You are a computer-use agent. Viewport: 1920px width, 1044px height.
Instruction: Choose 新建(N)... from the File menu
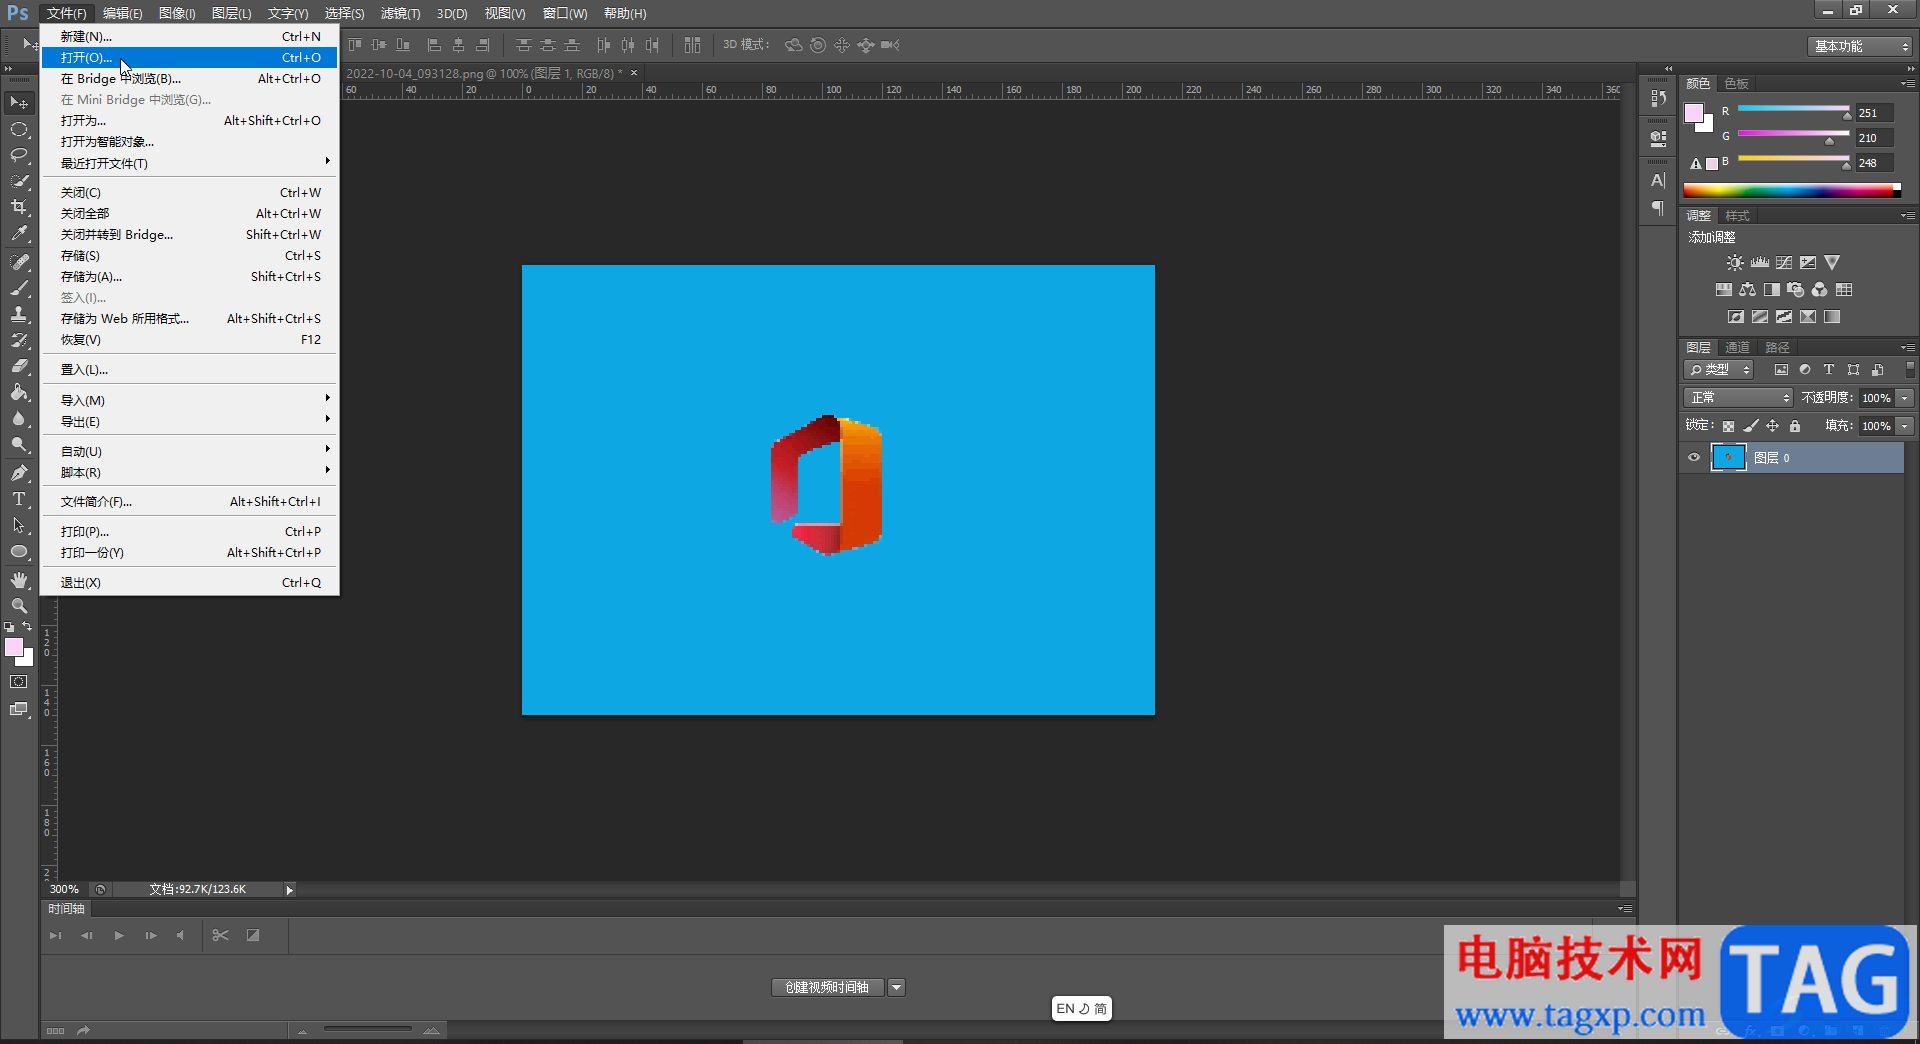pyautogui.click(x=190, y=37)
